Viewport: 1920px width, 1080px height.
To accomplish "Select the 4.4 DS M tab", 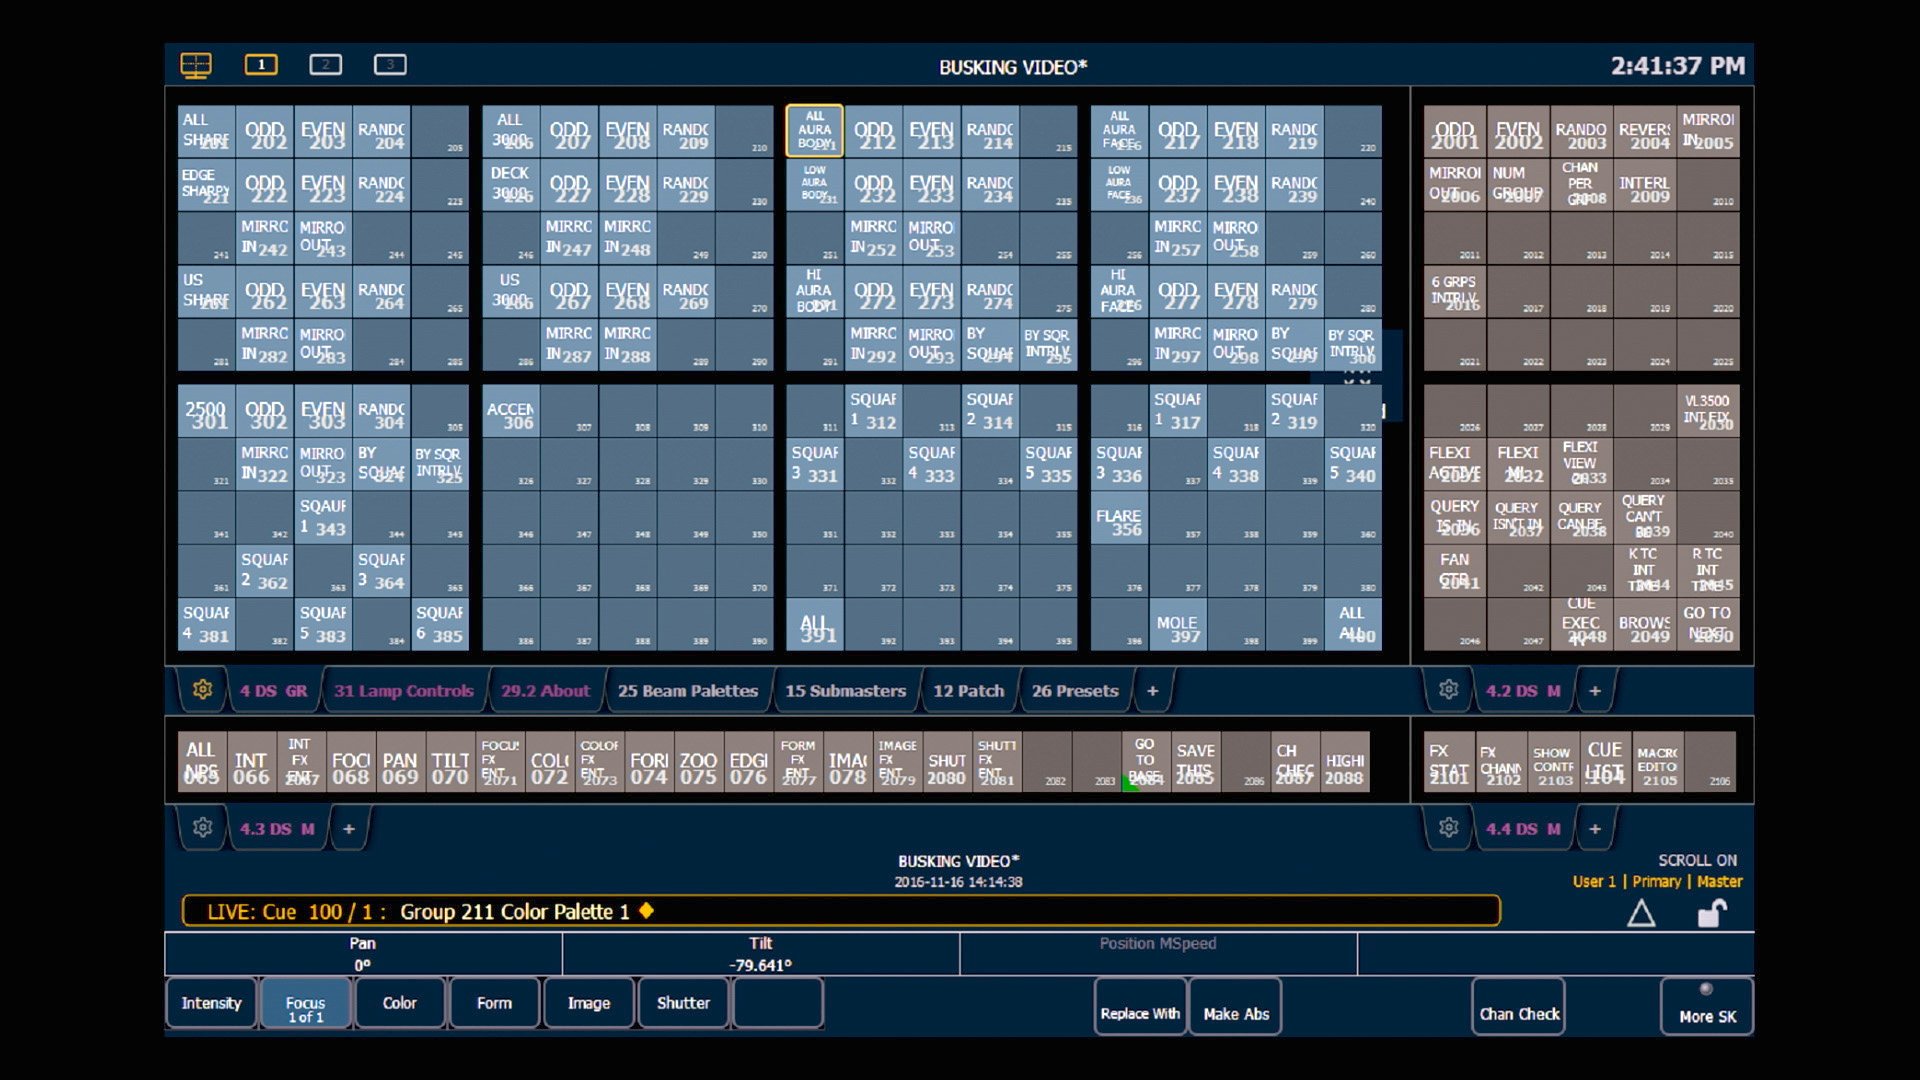I will coord(1523,829).
